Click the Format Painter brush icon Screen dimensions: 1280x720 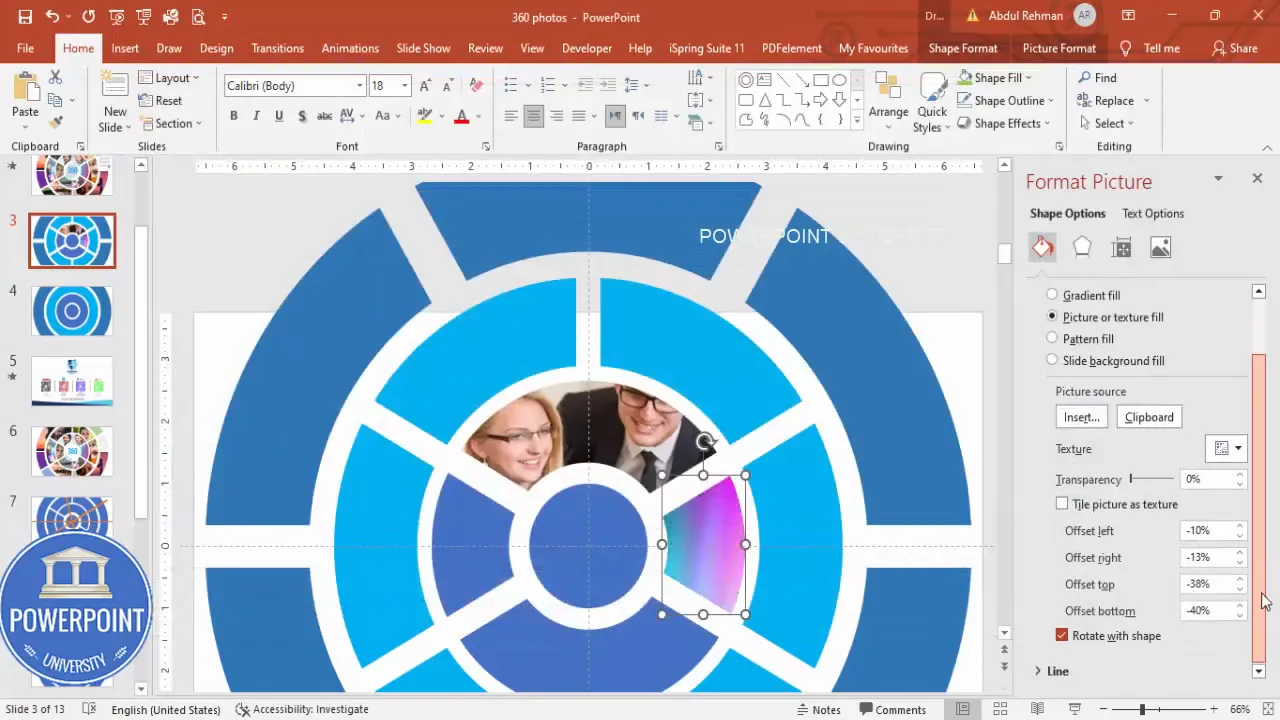click(55, 122)
